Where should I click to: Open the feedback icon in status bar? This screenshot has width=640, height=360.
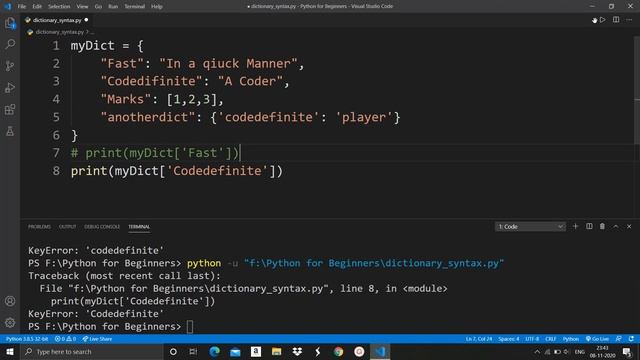point(619,339)
